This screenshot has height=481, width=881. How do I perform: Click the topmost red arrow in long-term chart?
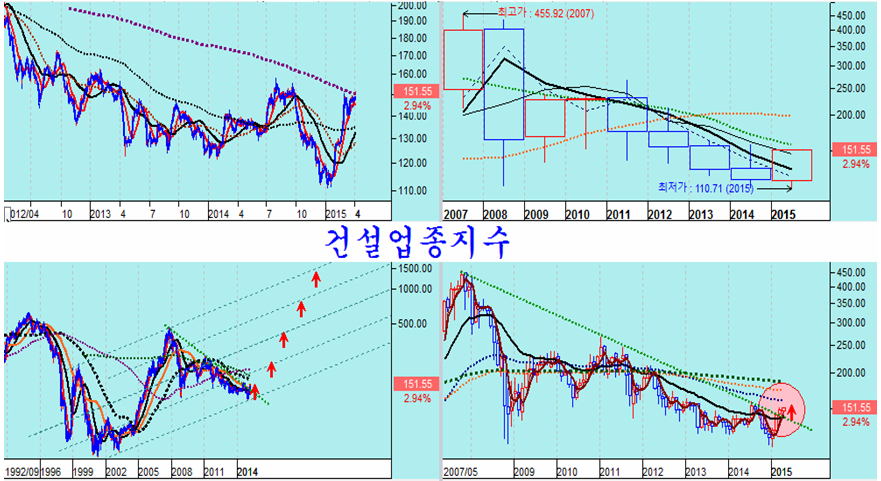pyautogui.click(x=316, y=278)
